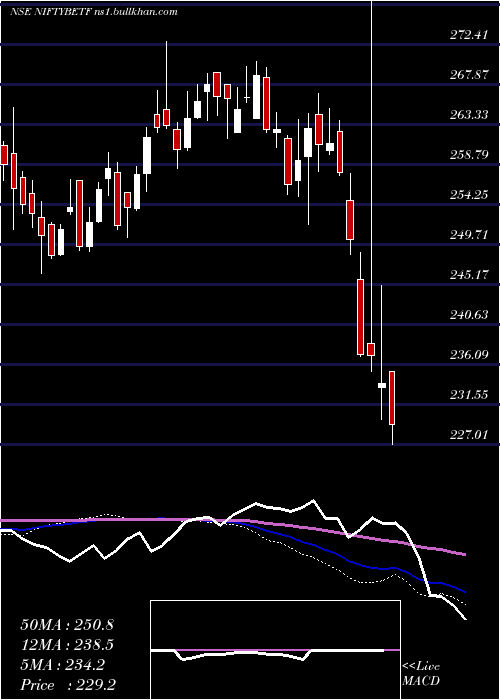
Task: Click the Price : 229.2 value
Action: point(68,685)
